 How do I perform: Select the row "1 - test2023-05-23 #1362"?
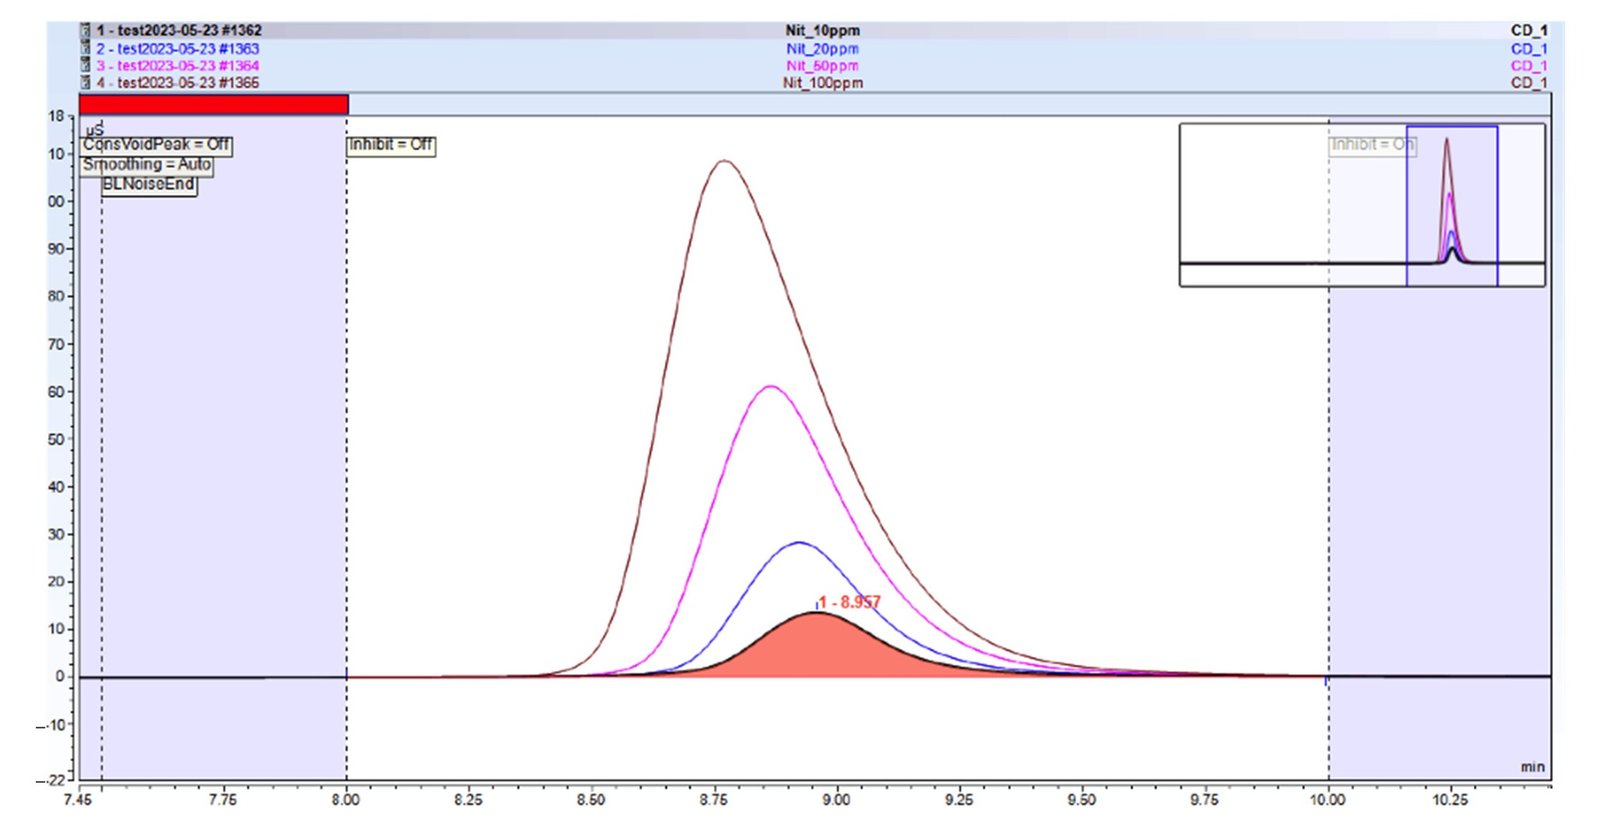[815, 31]
